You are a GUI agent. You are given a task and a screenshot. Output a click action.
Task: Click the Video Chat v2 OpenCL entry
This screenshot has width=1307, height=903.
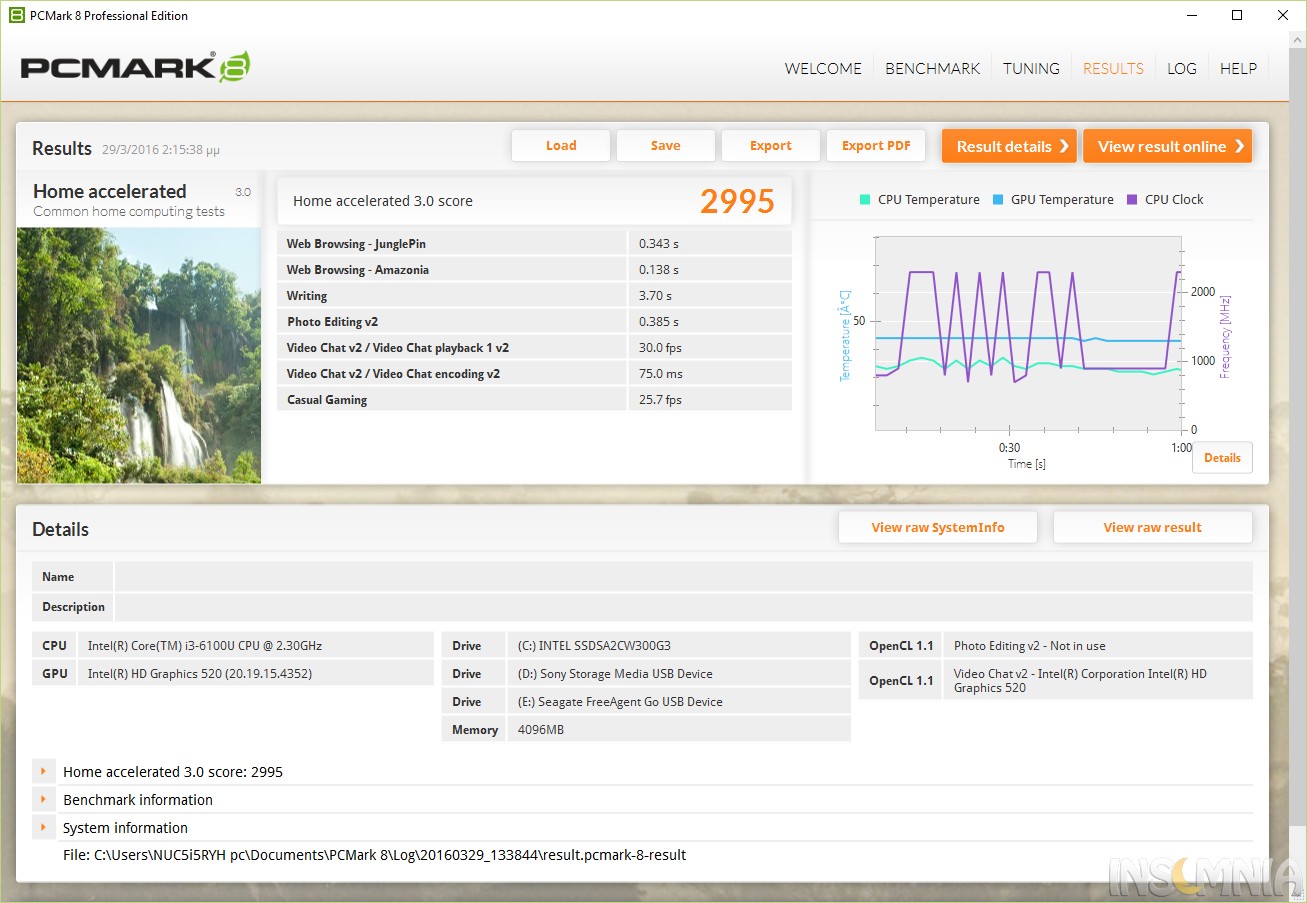[1080, 680]
